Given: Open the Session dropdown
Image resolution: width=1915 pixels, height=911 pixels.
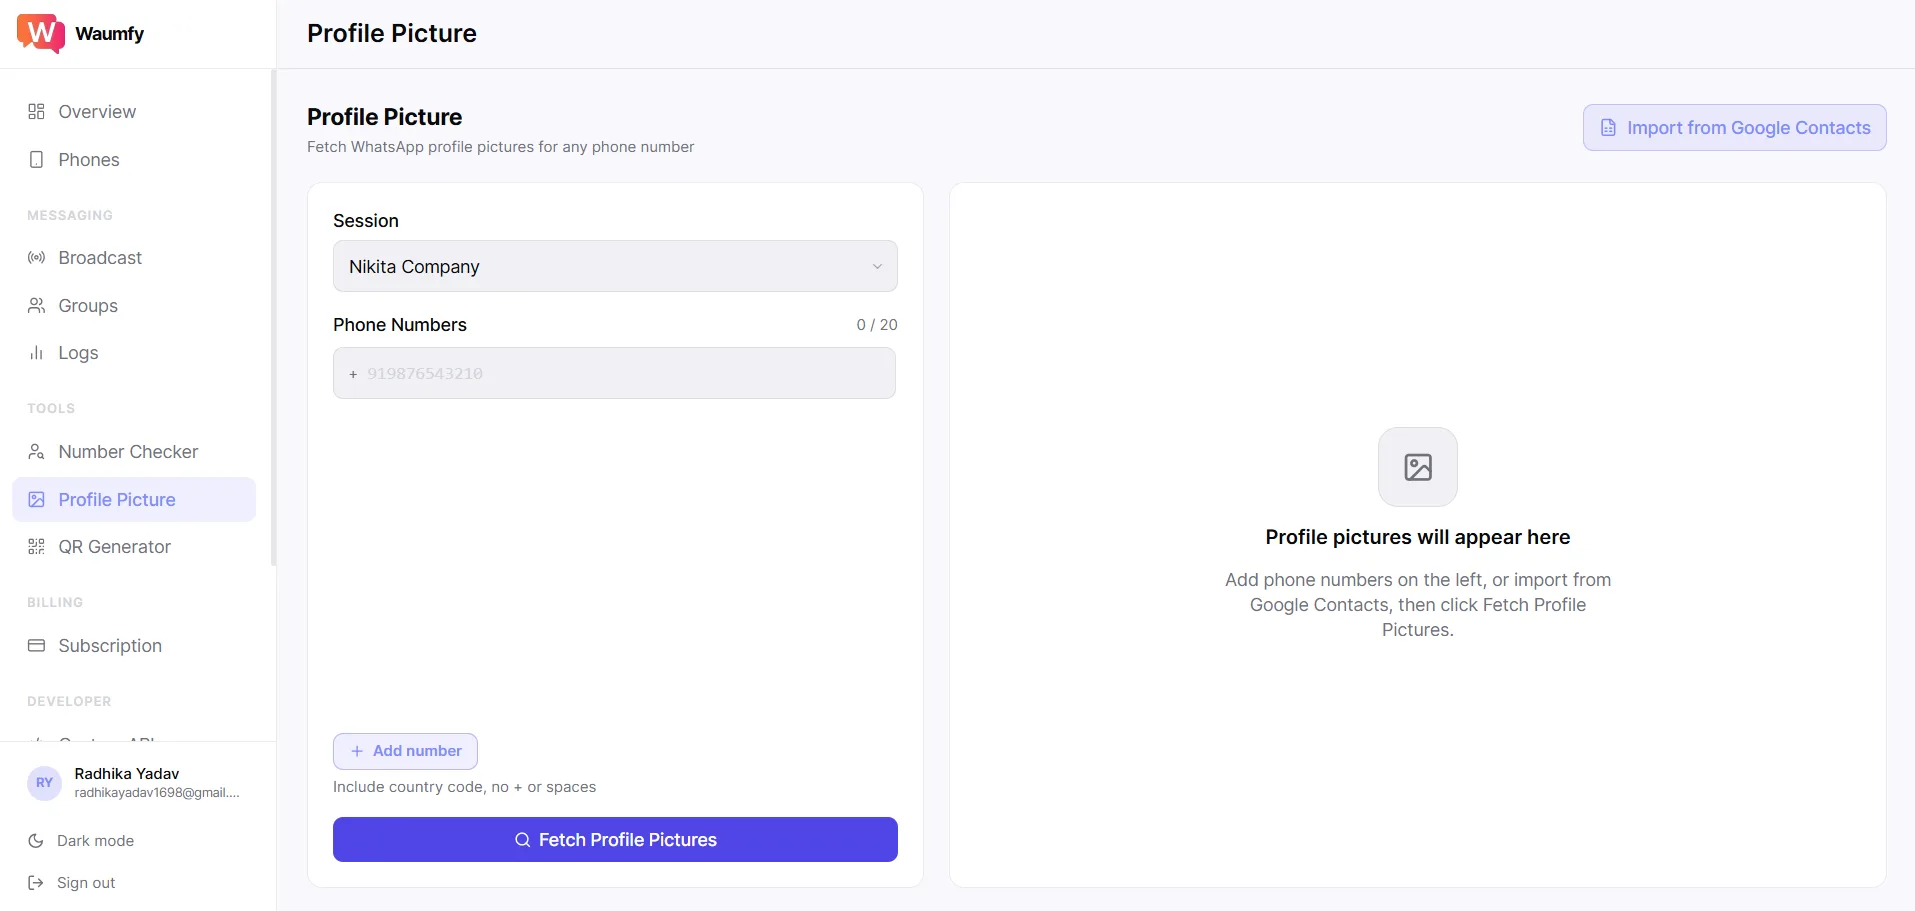Looking at the screenshot, I should 614,267.
